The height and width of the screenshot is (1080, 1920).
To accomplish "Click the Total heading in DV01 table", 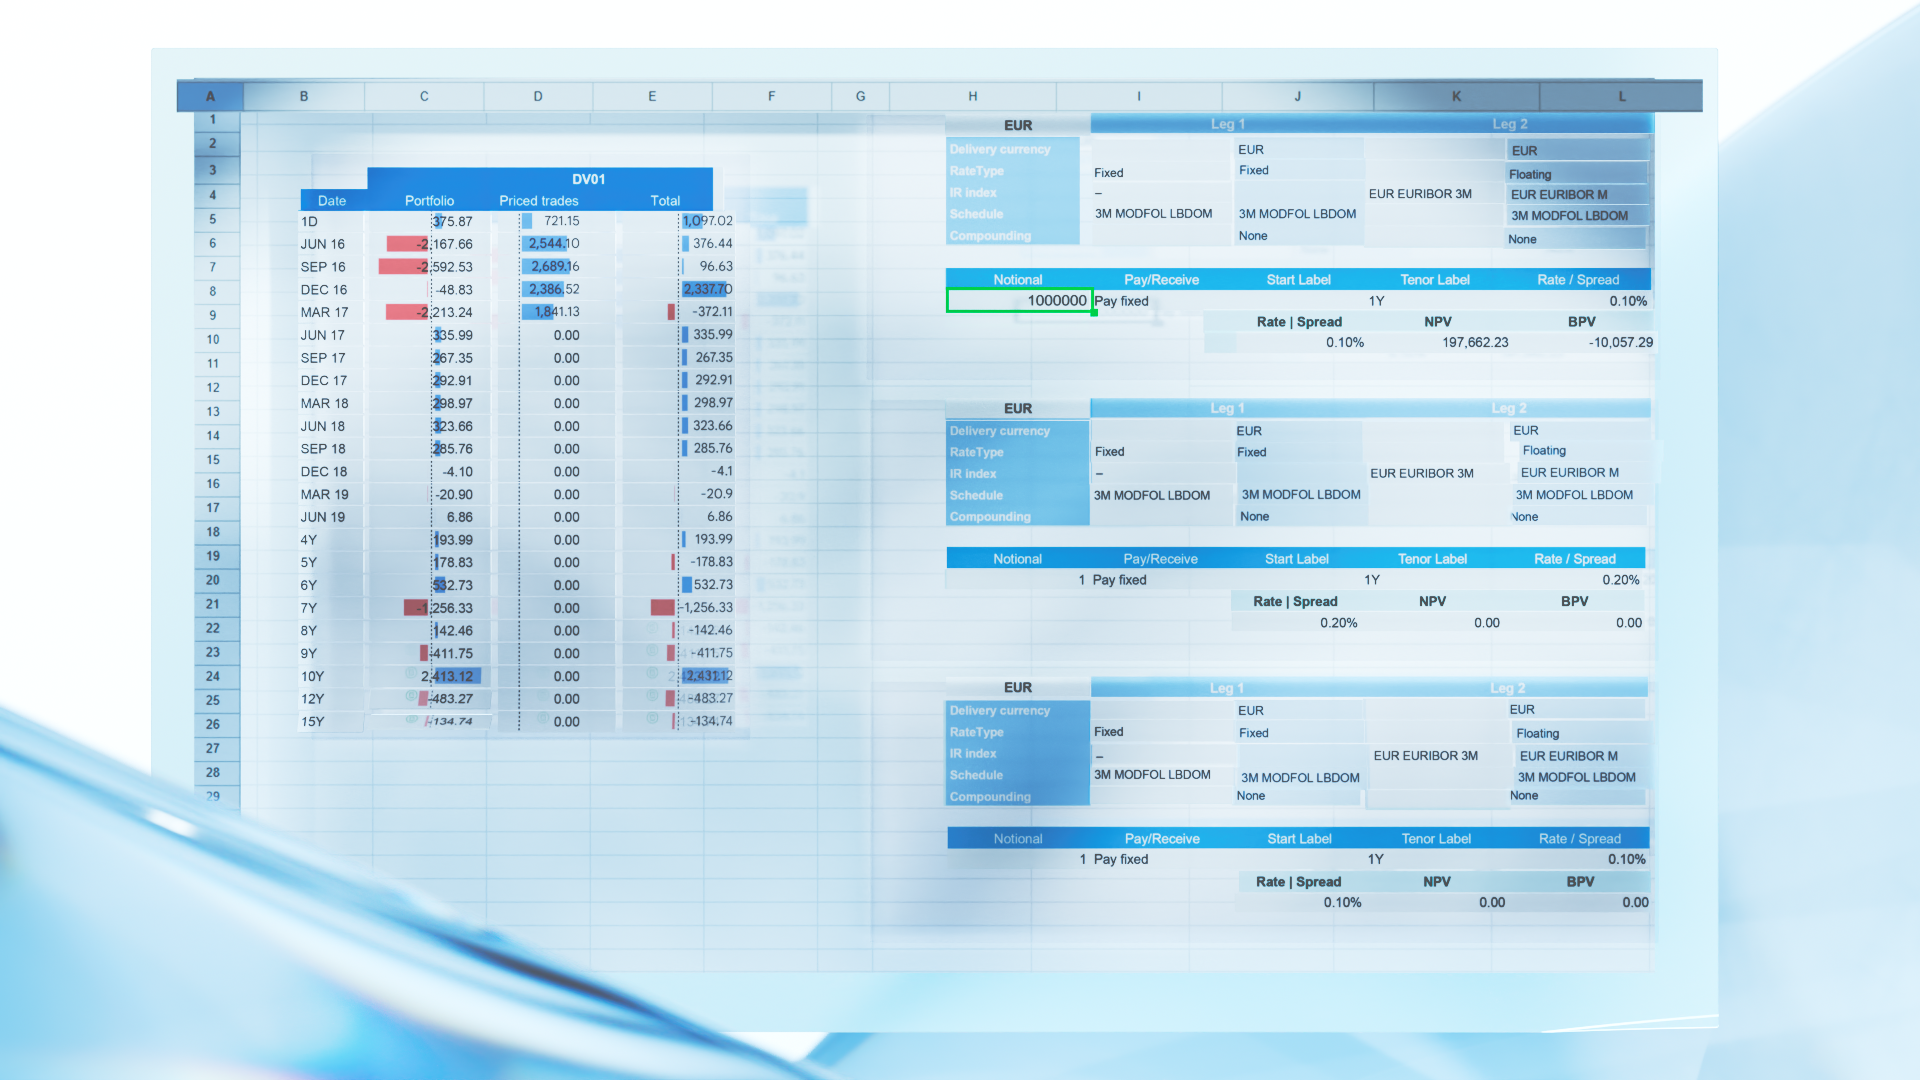I will (x=665, y=201).
